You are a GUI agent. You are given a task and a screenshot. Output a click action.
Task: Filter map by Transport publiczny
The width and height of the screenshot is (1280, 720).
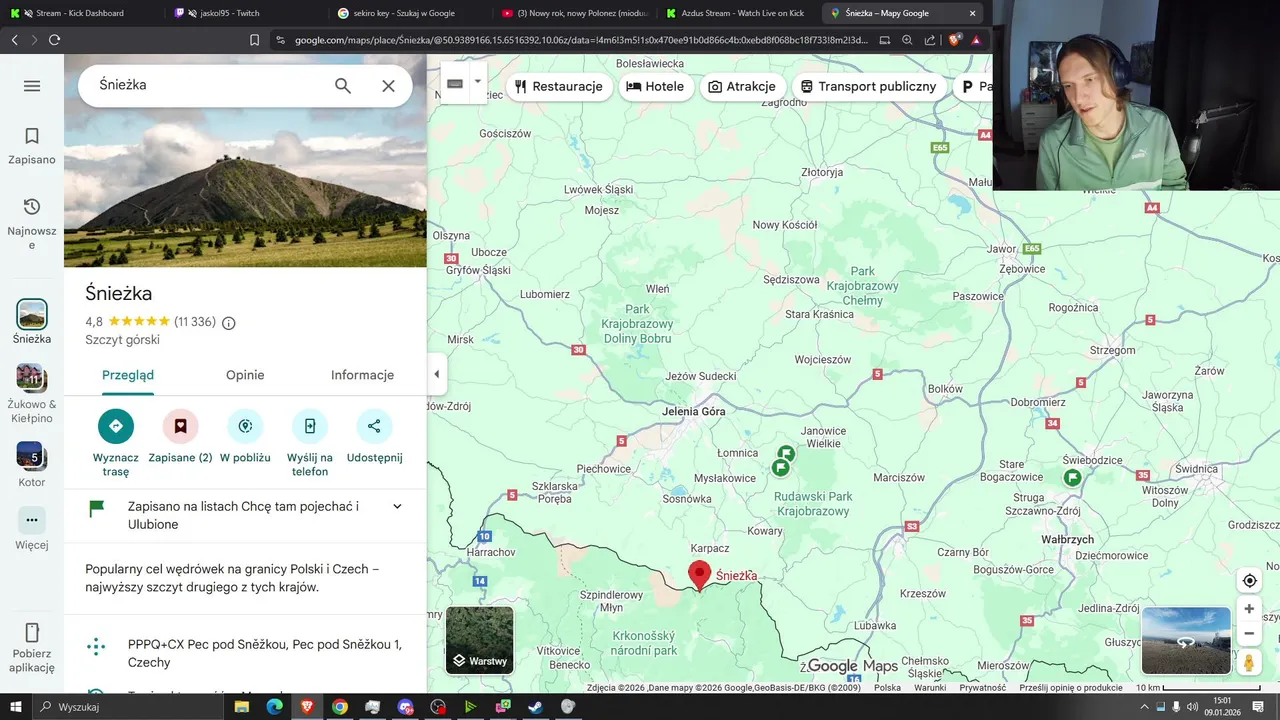click(x=869, y=87)
